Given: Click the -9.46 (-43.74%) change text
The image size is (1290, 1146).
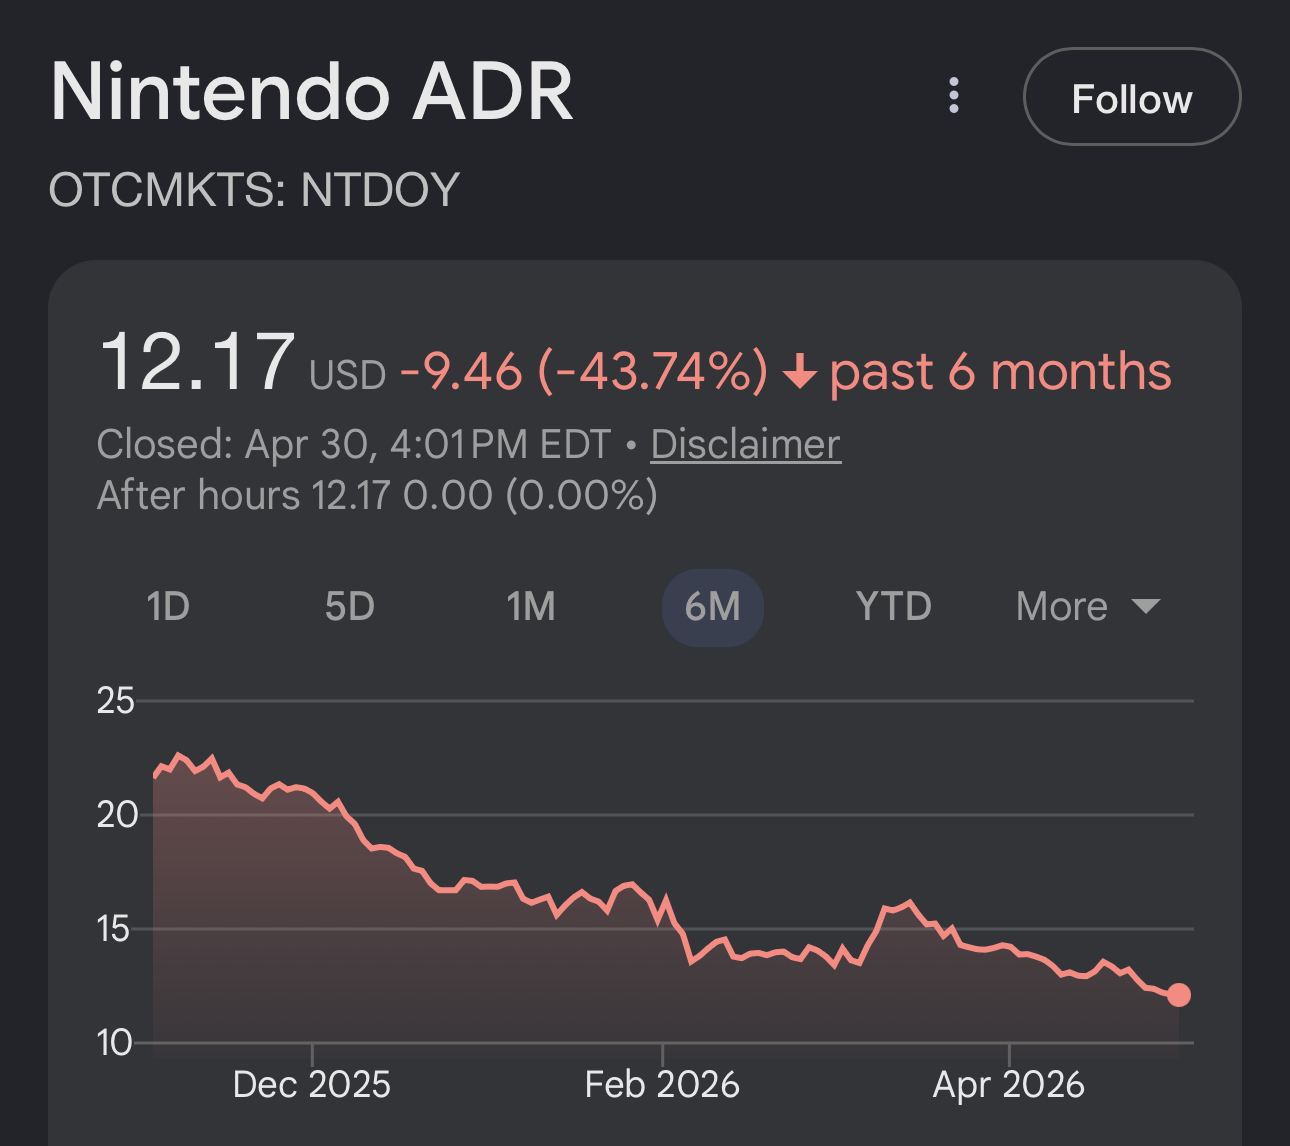Looking at the screenshot, I should pos(584,371).
